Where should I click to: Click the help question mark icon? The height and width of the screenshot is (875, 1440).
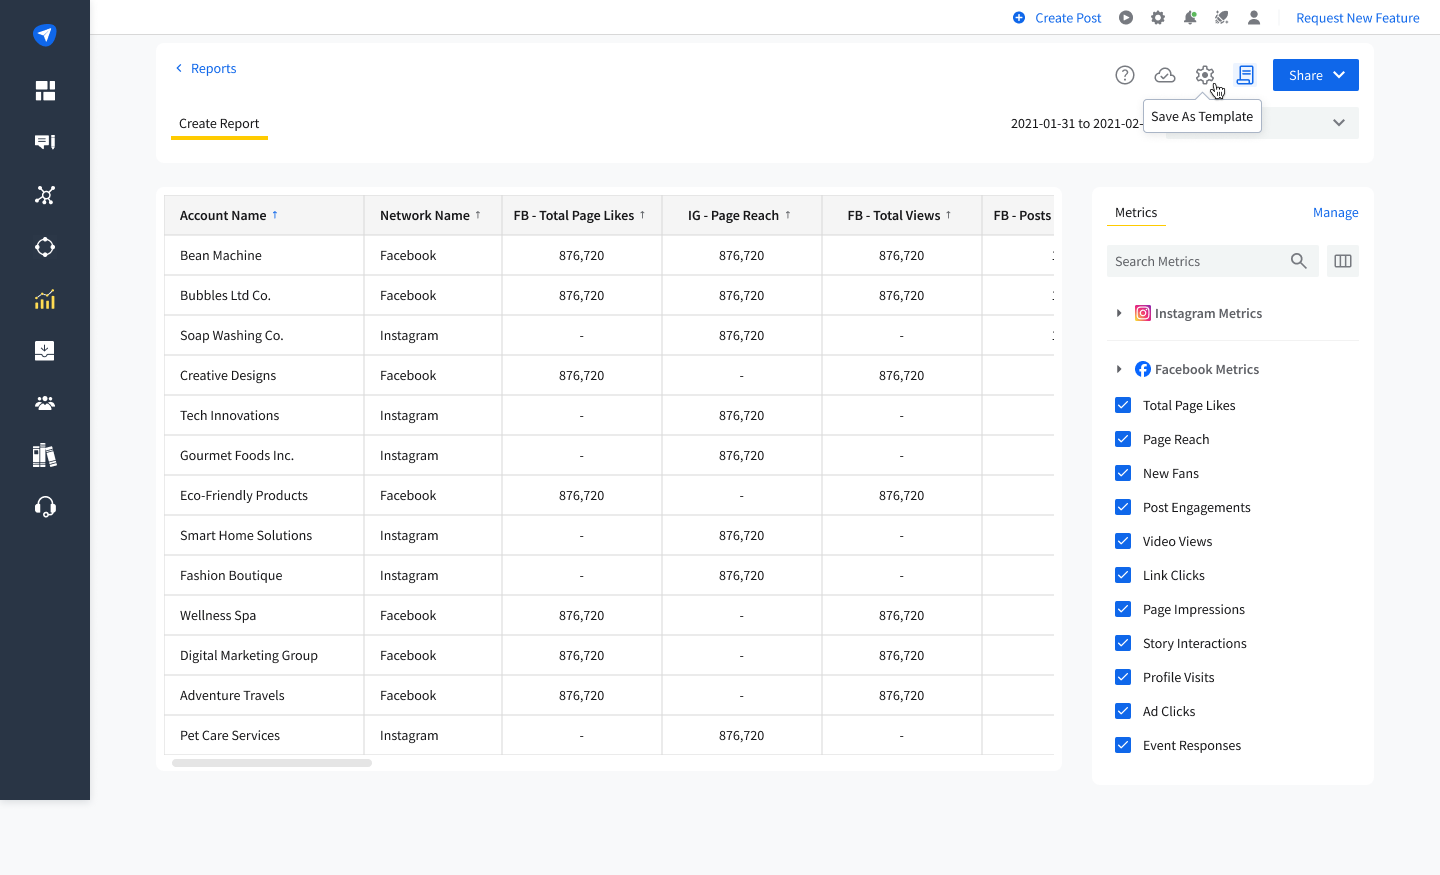tap(1125, 75)
